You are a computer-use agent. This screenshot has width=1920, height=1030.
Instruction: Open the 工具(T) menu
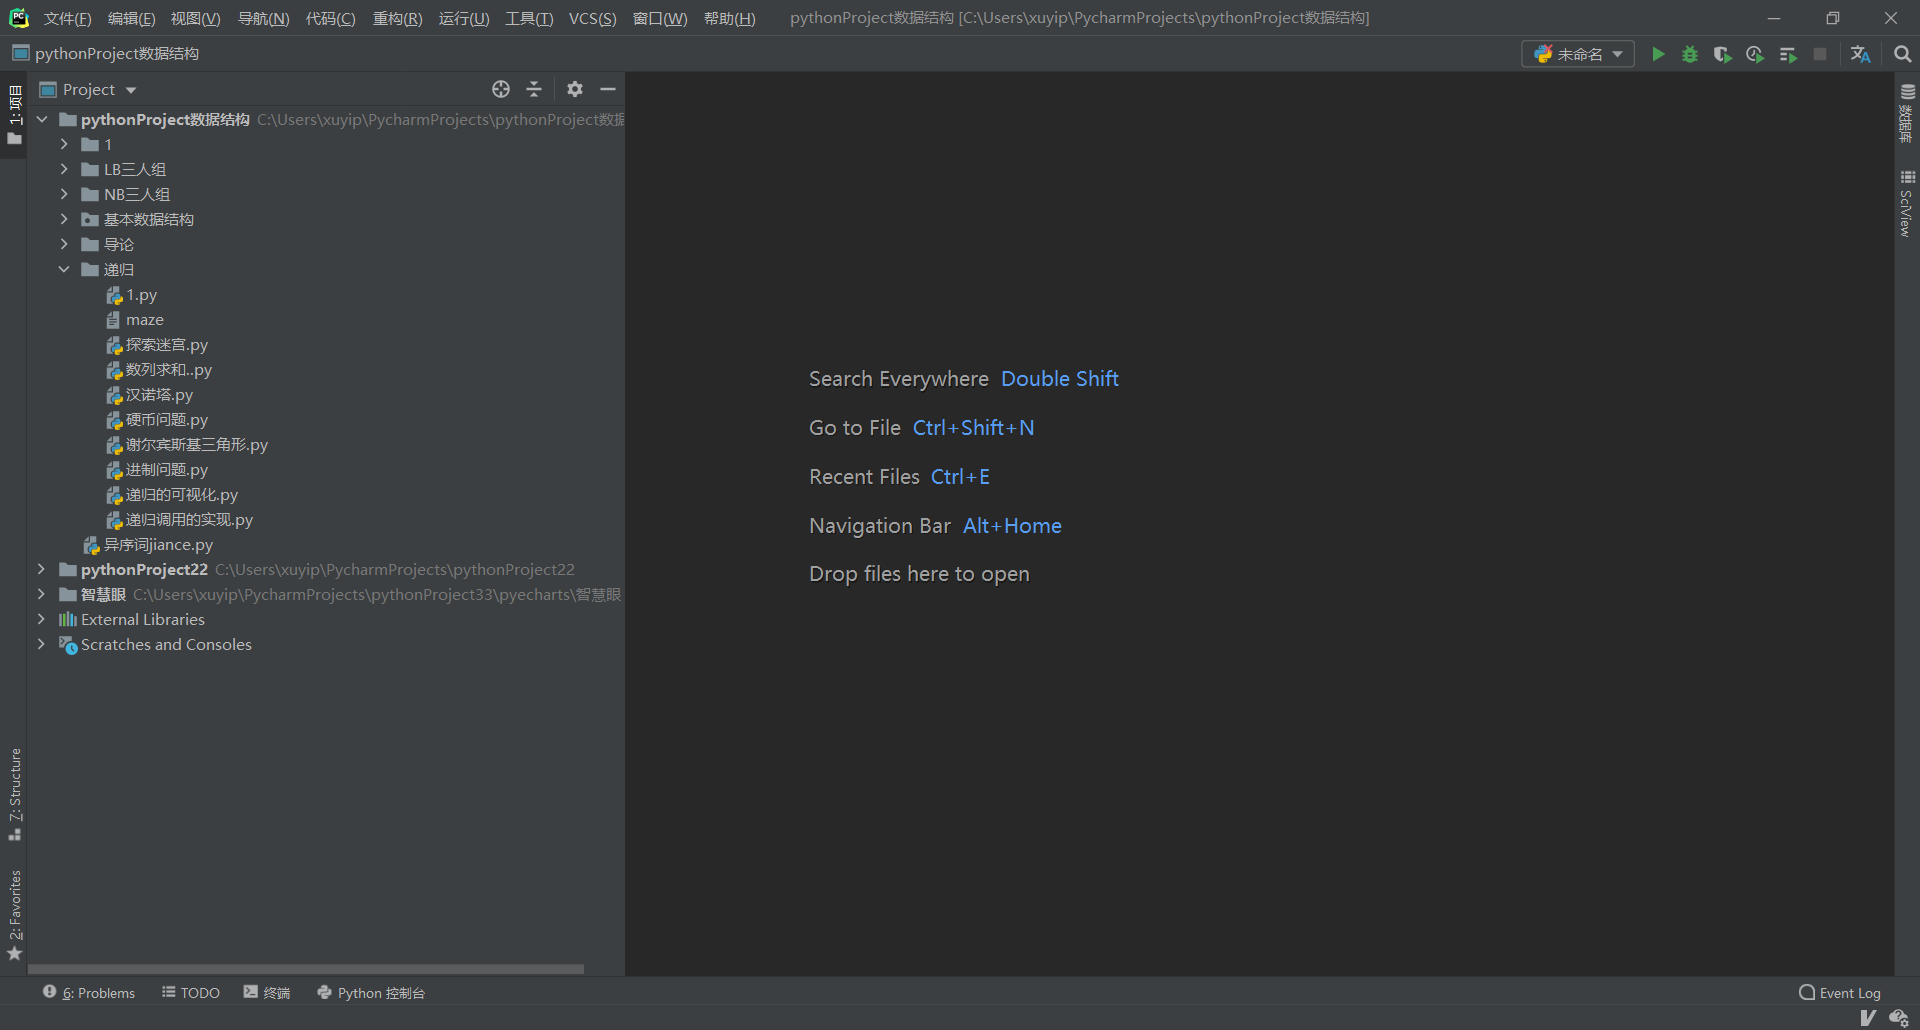[529, 19]
